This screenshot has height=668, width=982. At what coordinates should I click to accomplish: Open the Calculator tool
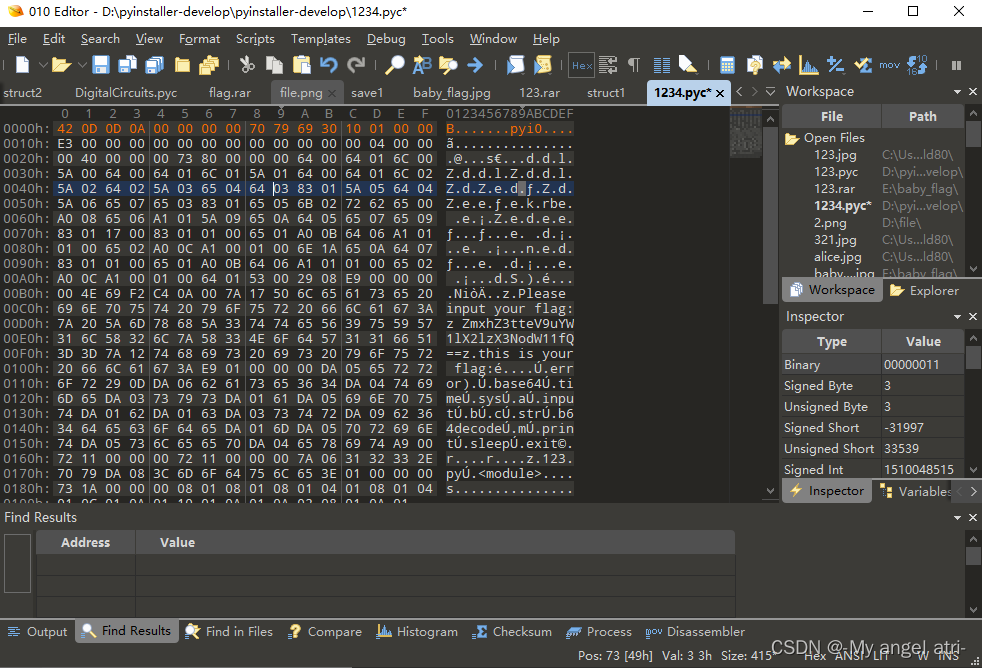[727, 64]
